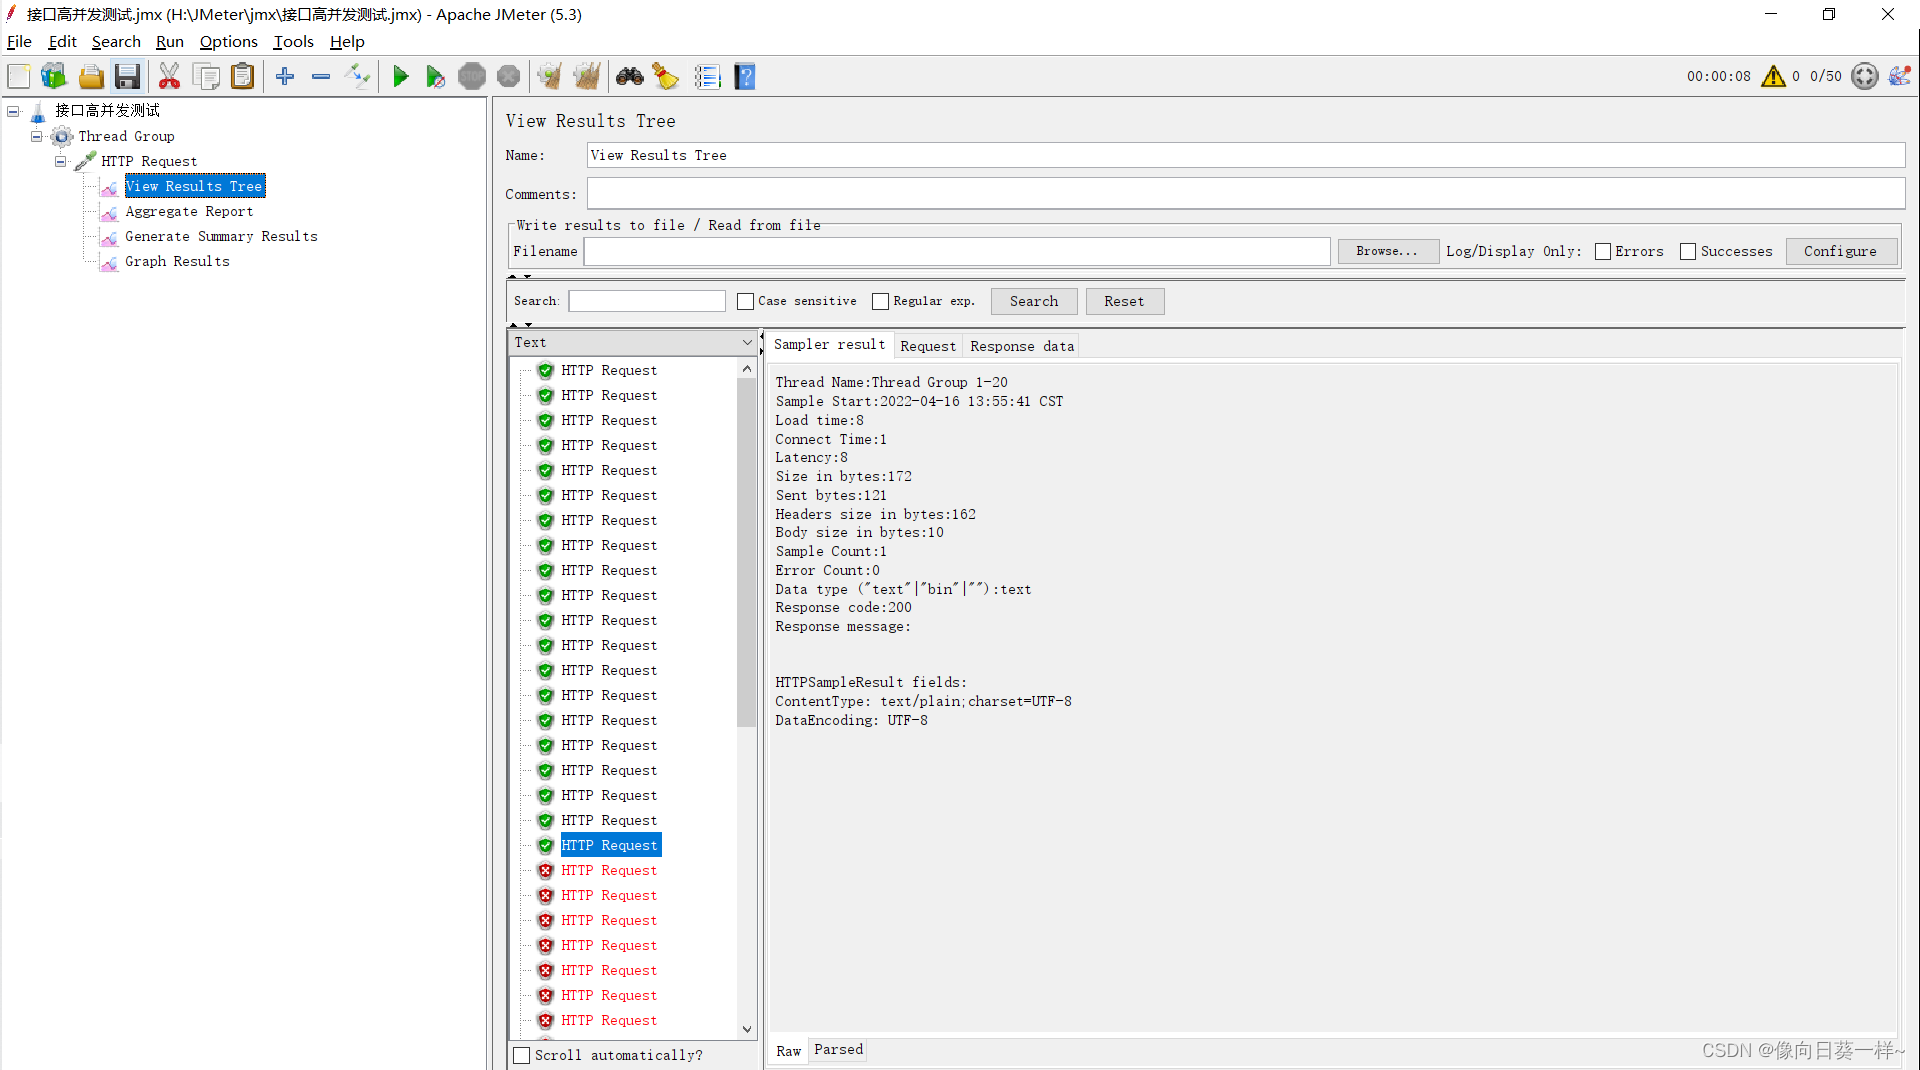Click results list scrollbar up arrow
Screen dimensions: 1920x1070
(x=746, y=369)
